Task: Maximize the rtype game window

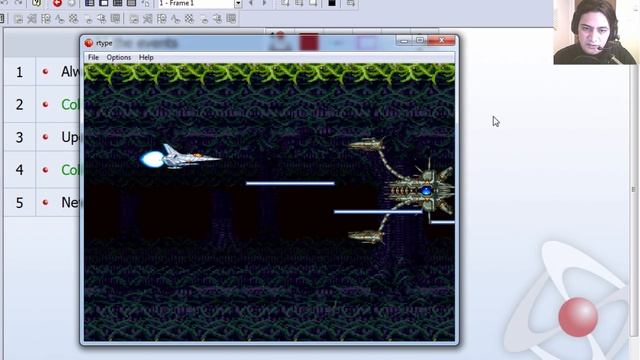Action: tap(420, 40)
